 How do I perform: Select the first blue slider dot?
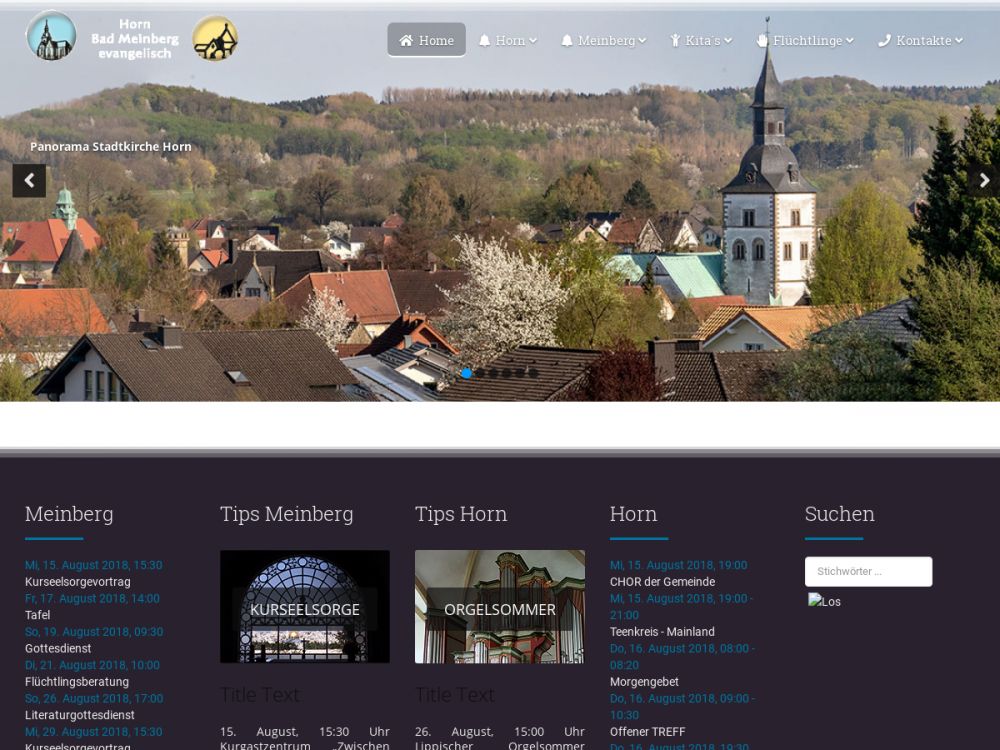click(466, 373)
